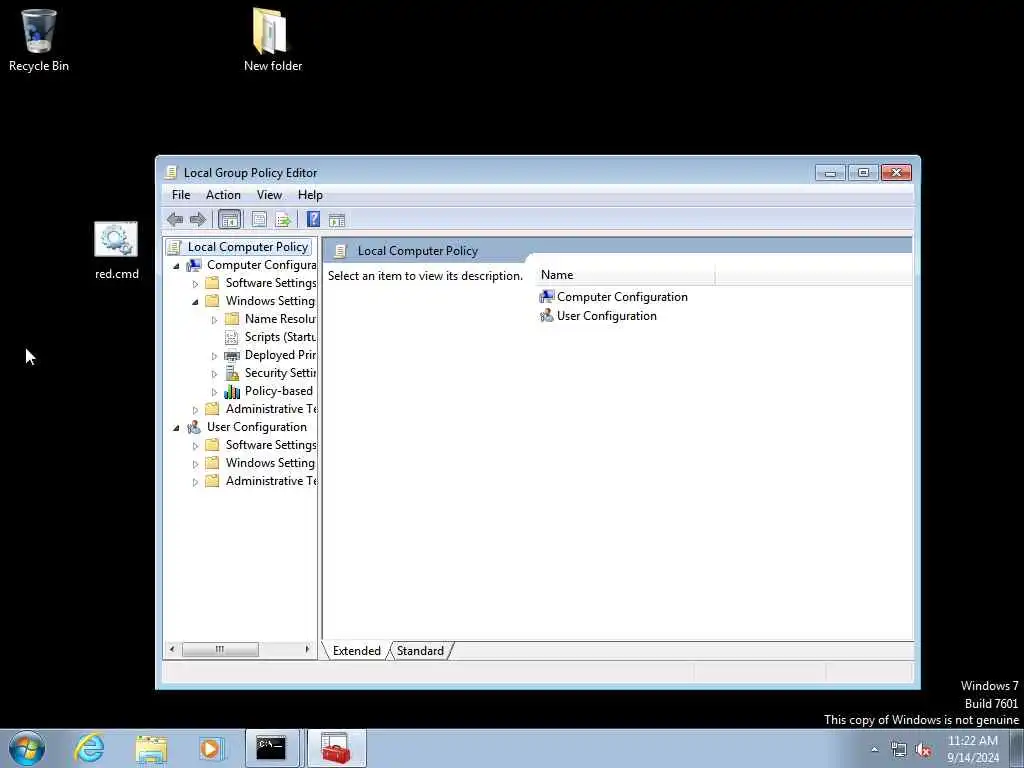Viewport: 1024px width, 768px height.
Task: Select User Configuration in the right pane list
Action: (x=598, y=315)
